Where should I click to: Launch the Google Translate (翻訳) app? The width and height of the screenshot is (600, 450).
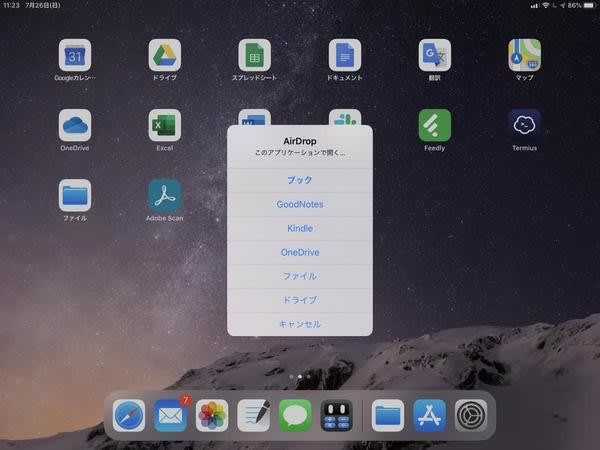tap(435, 55)
